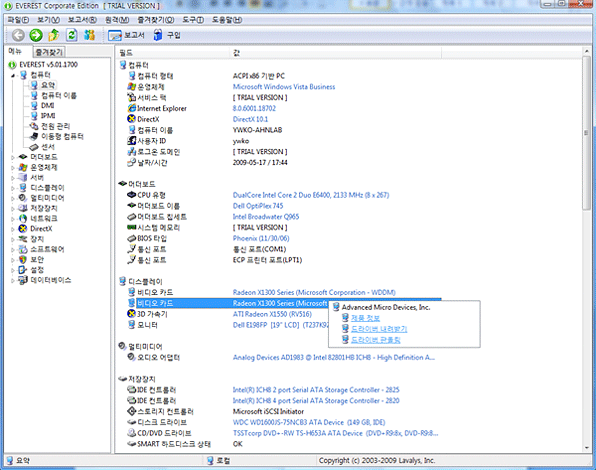
Task: Click the 값 column header
Action: coord(336,53)
